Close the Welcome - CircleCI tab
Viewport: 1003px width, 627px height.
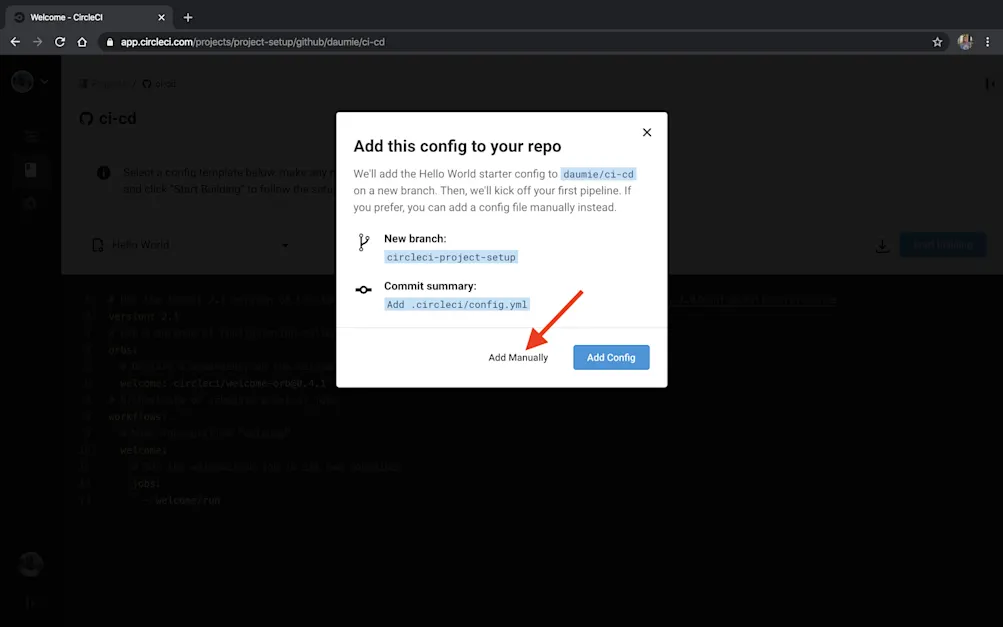point(161,17)
